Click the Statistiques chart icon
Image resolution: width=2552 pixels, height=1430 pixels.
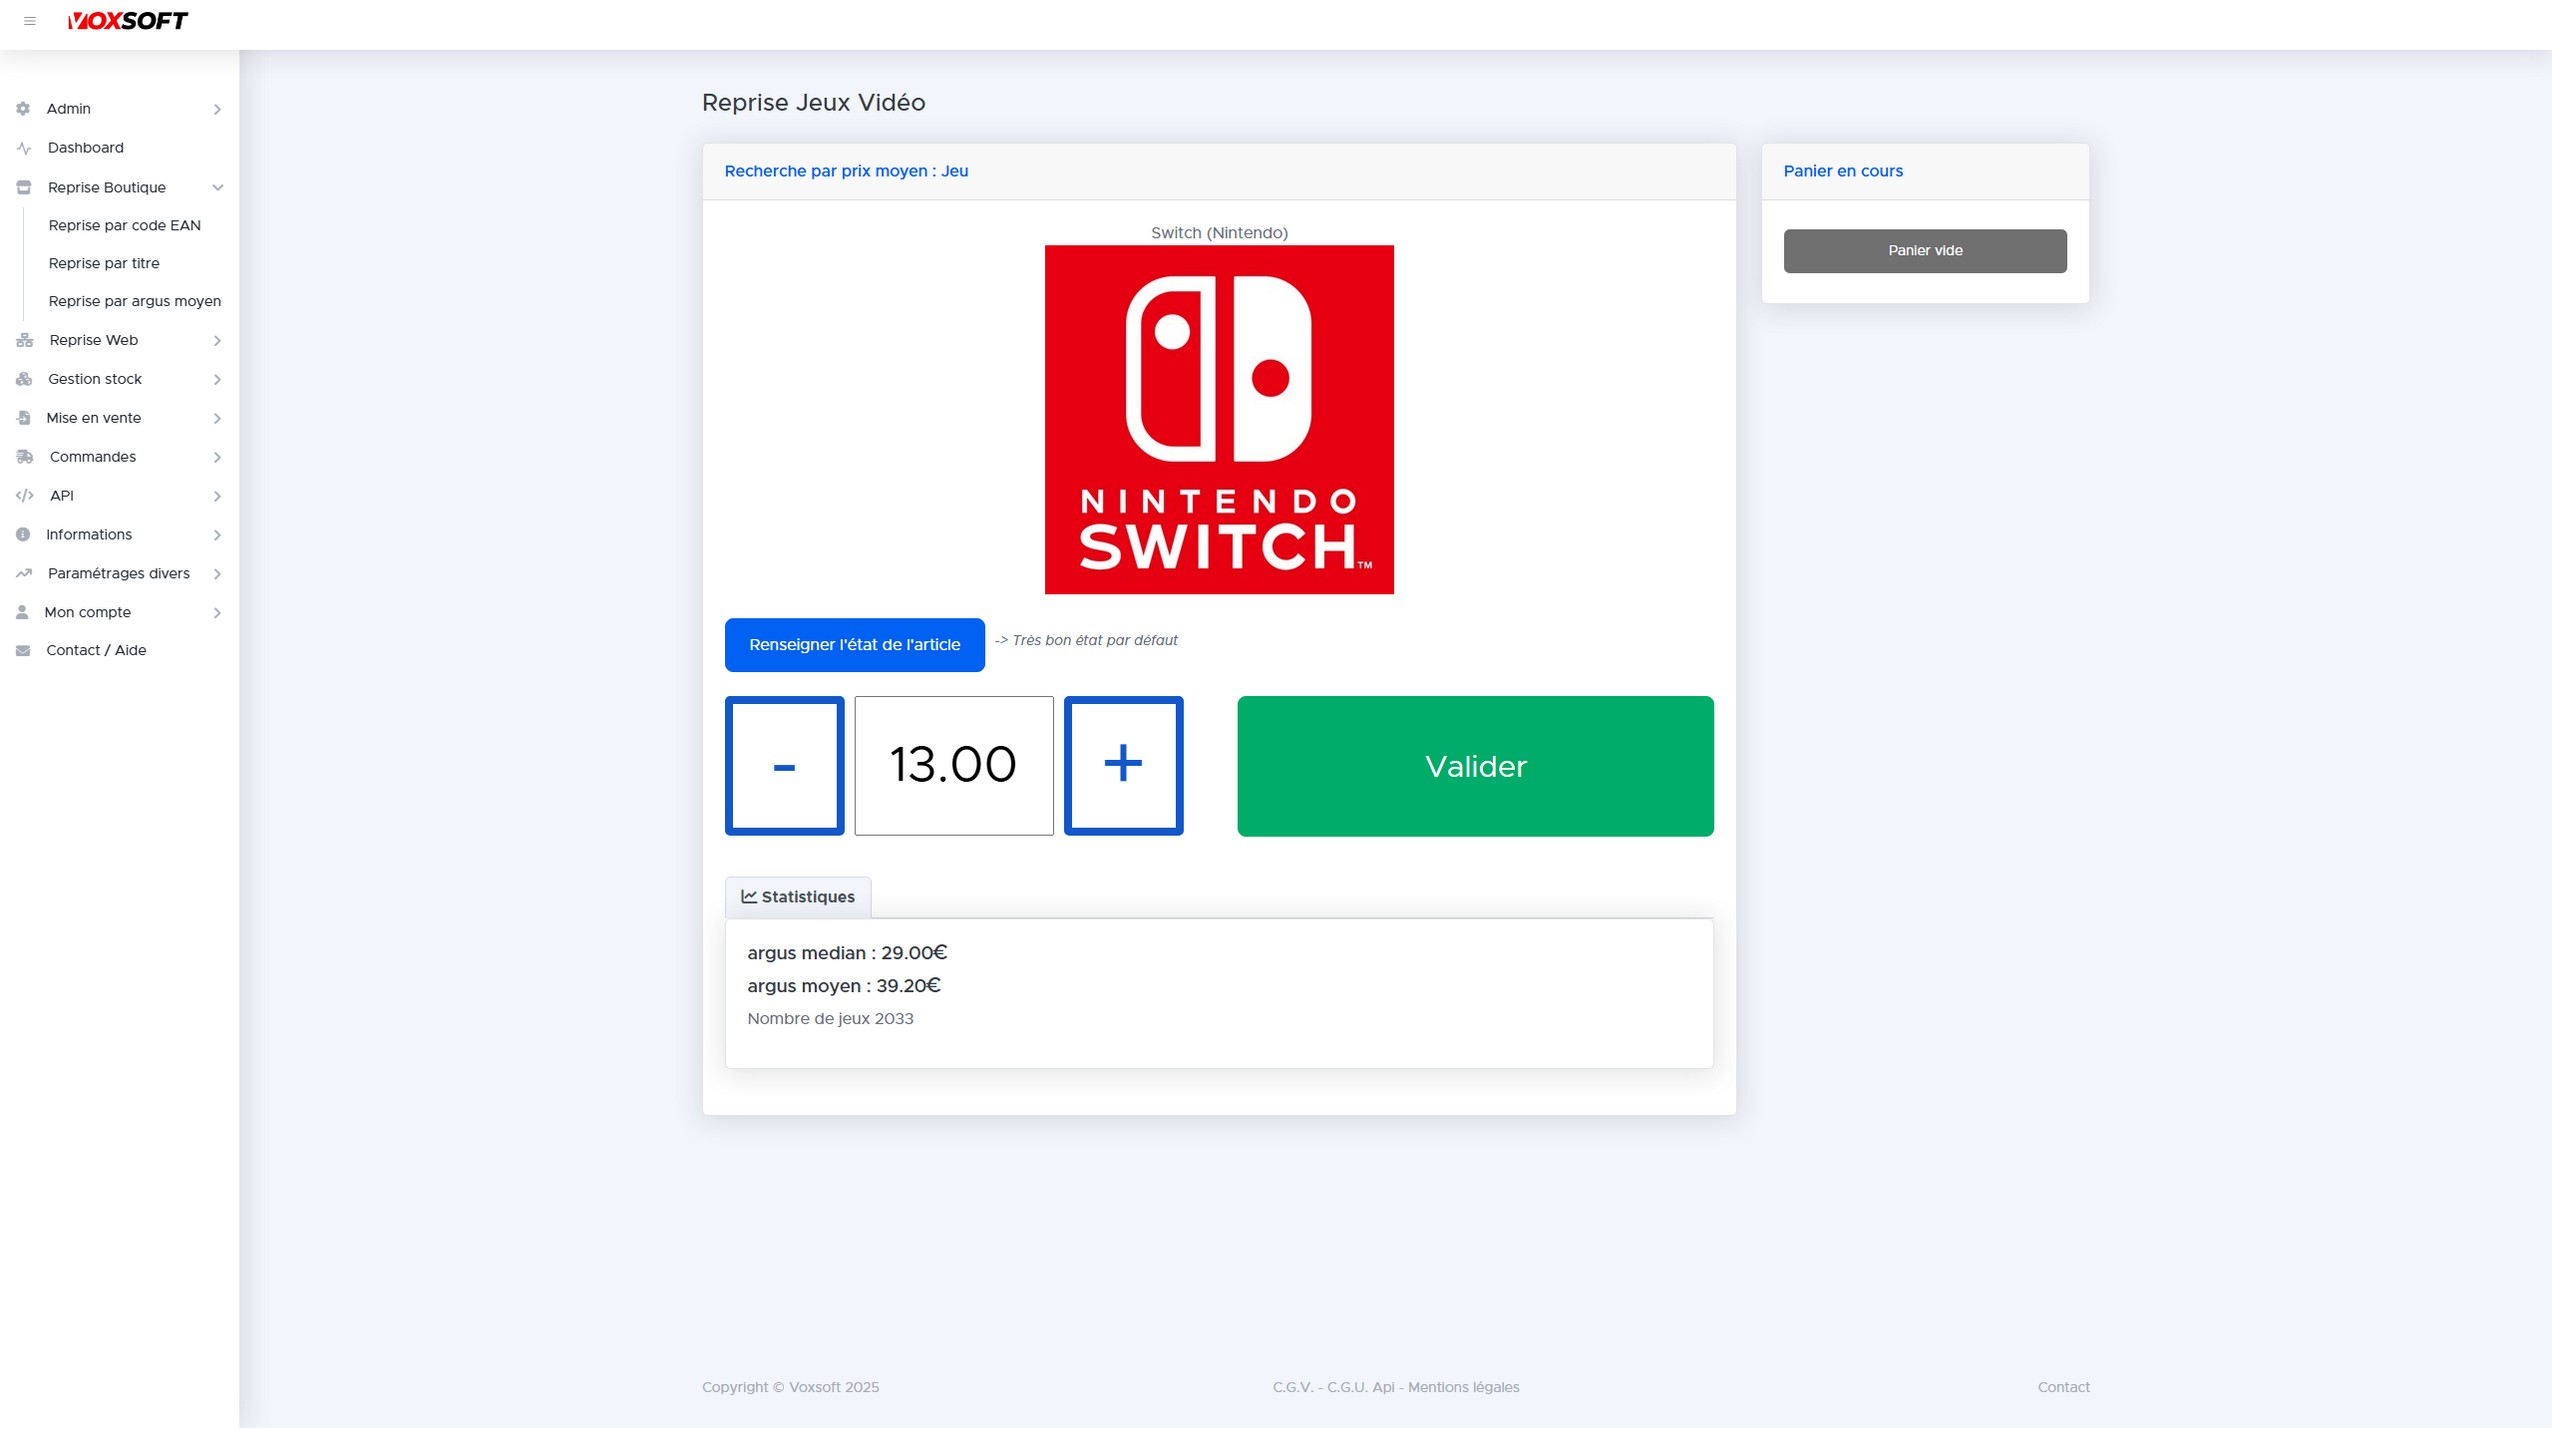click(748, 896)
